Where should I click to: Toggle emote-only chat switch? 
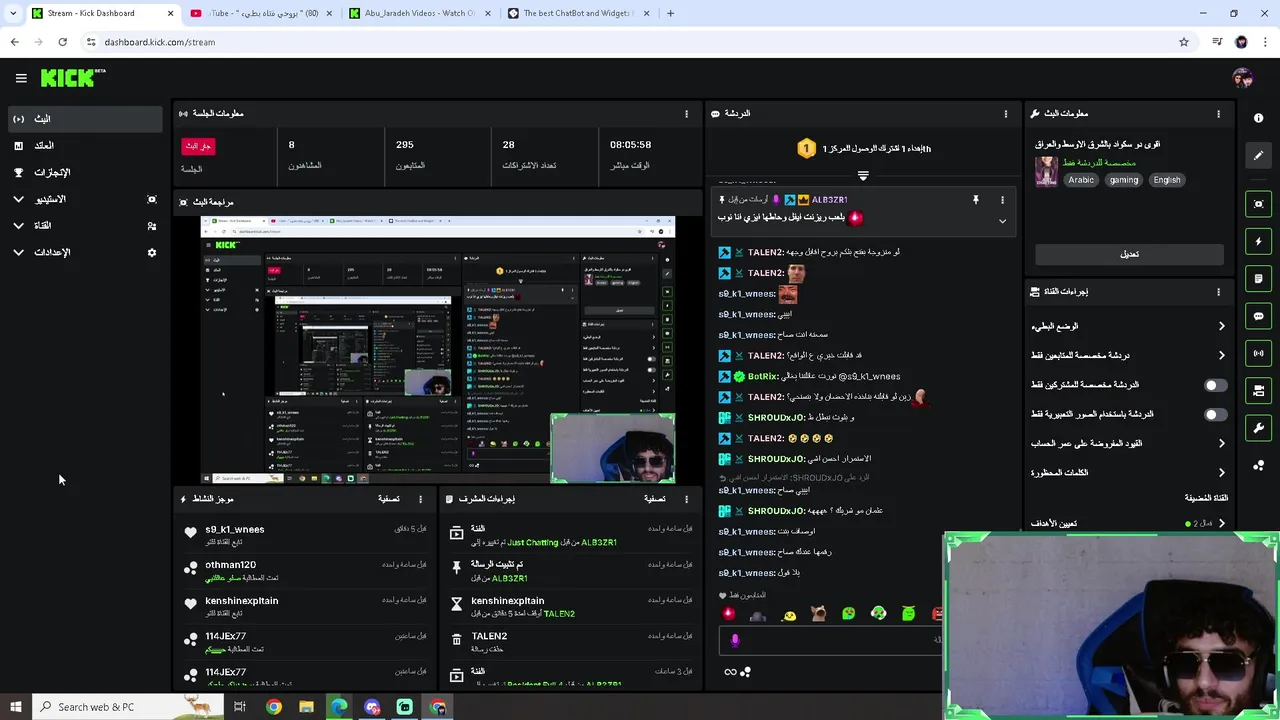click(1215, 414)
